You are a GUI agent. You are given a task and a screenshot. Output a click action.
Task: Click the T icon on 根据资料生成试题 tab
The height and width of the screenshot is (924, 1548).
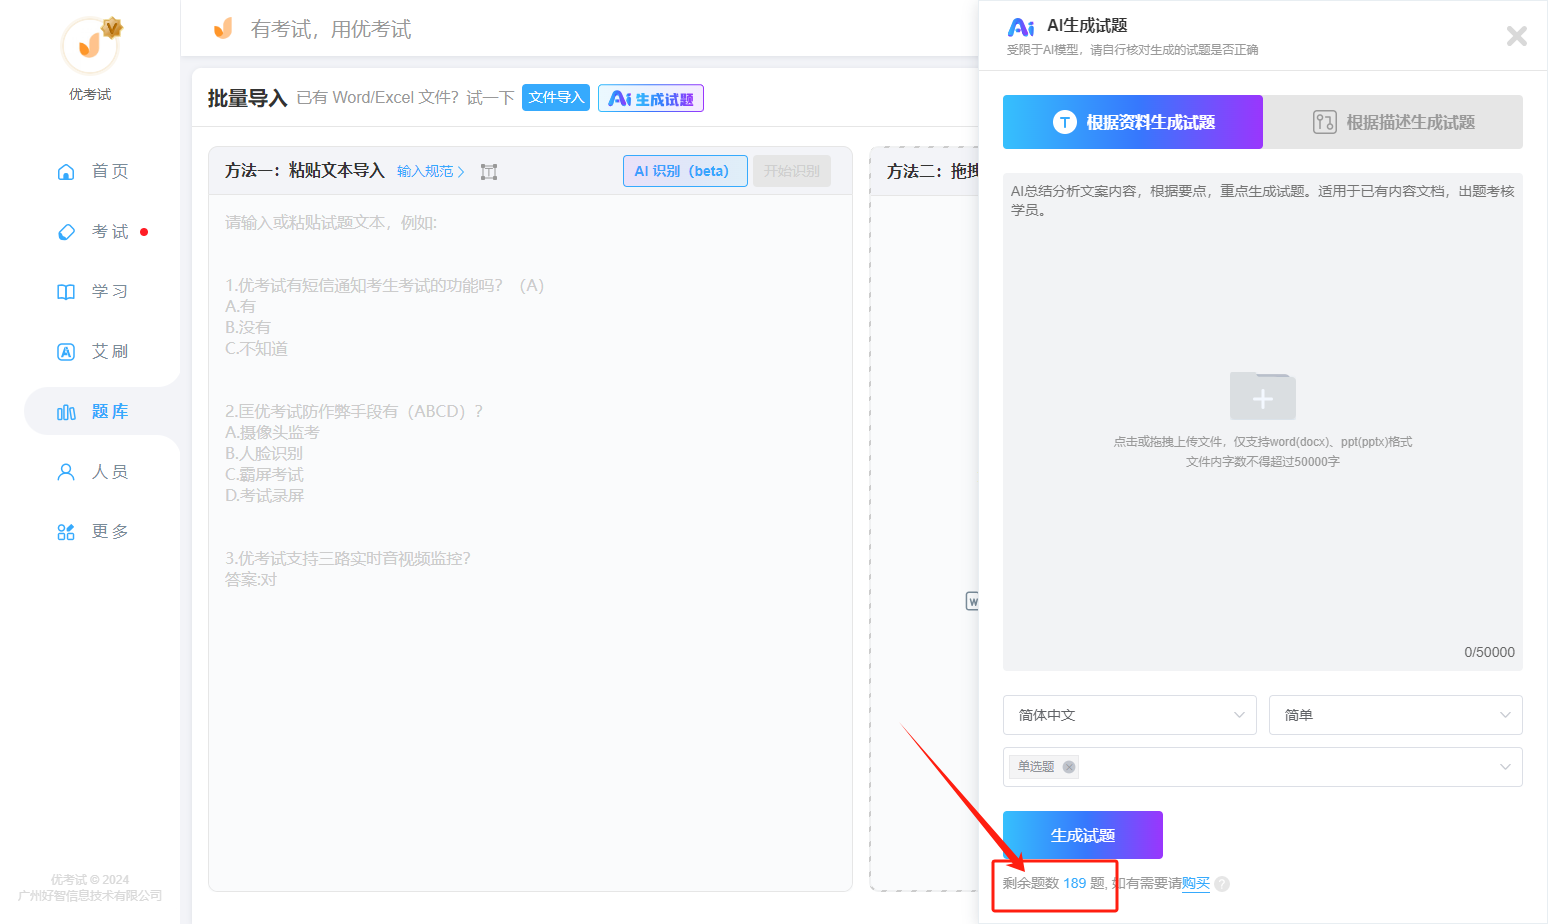click(x=1065, y=122)
